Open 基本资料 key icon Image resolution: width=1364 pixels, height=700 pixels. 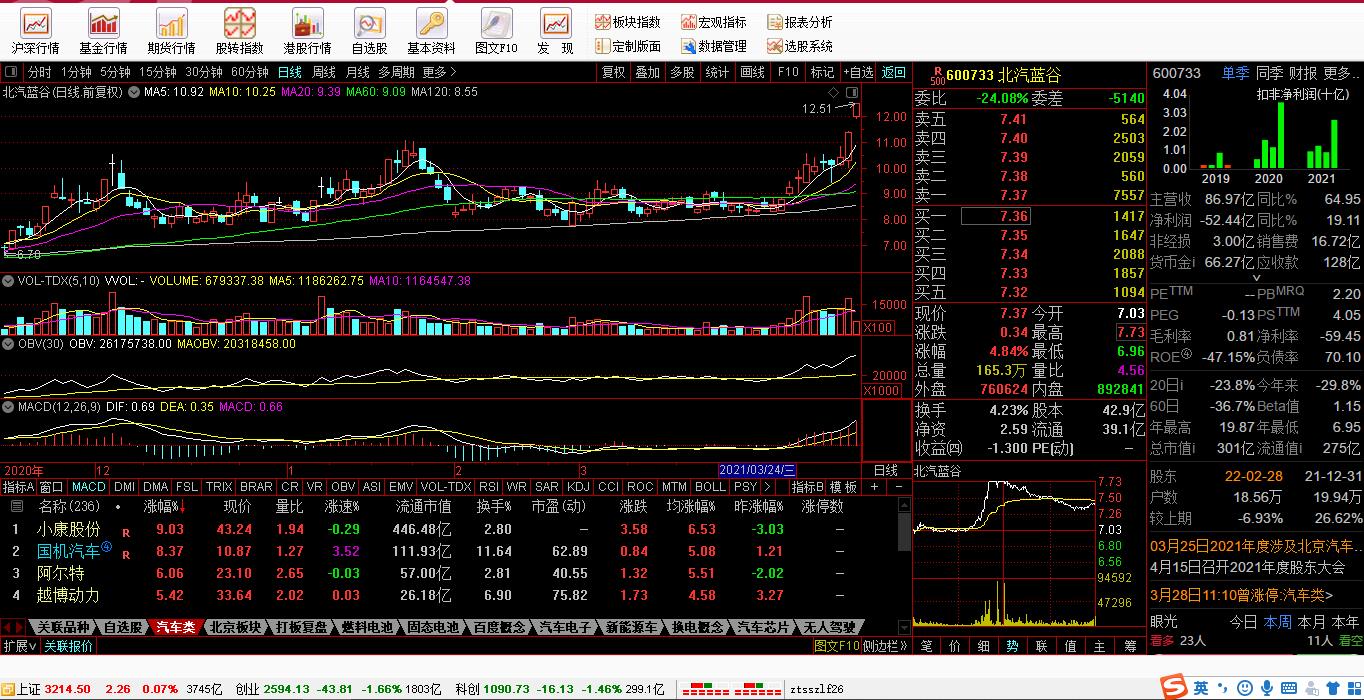(x=432, y=31)
